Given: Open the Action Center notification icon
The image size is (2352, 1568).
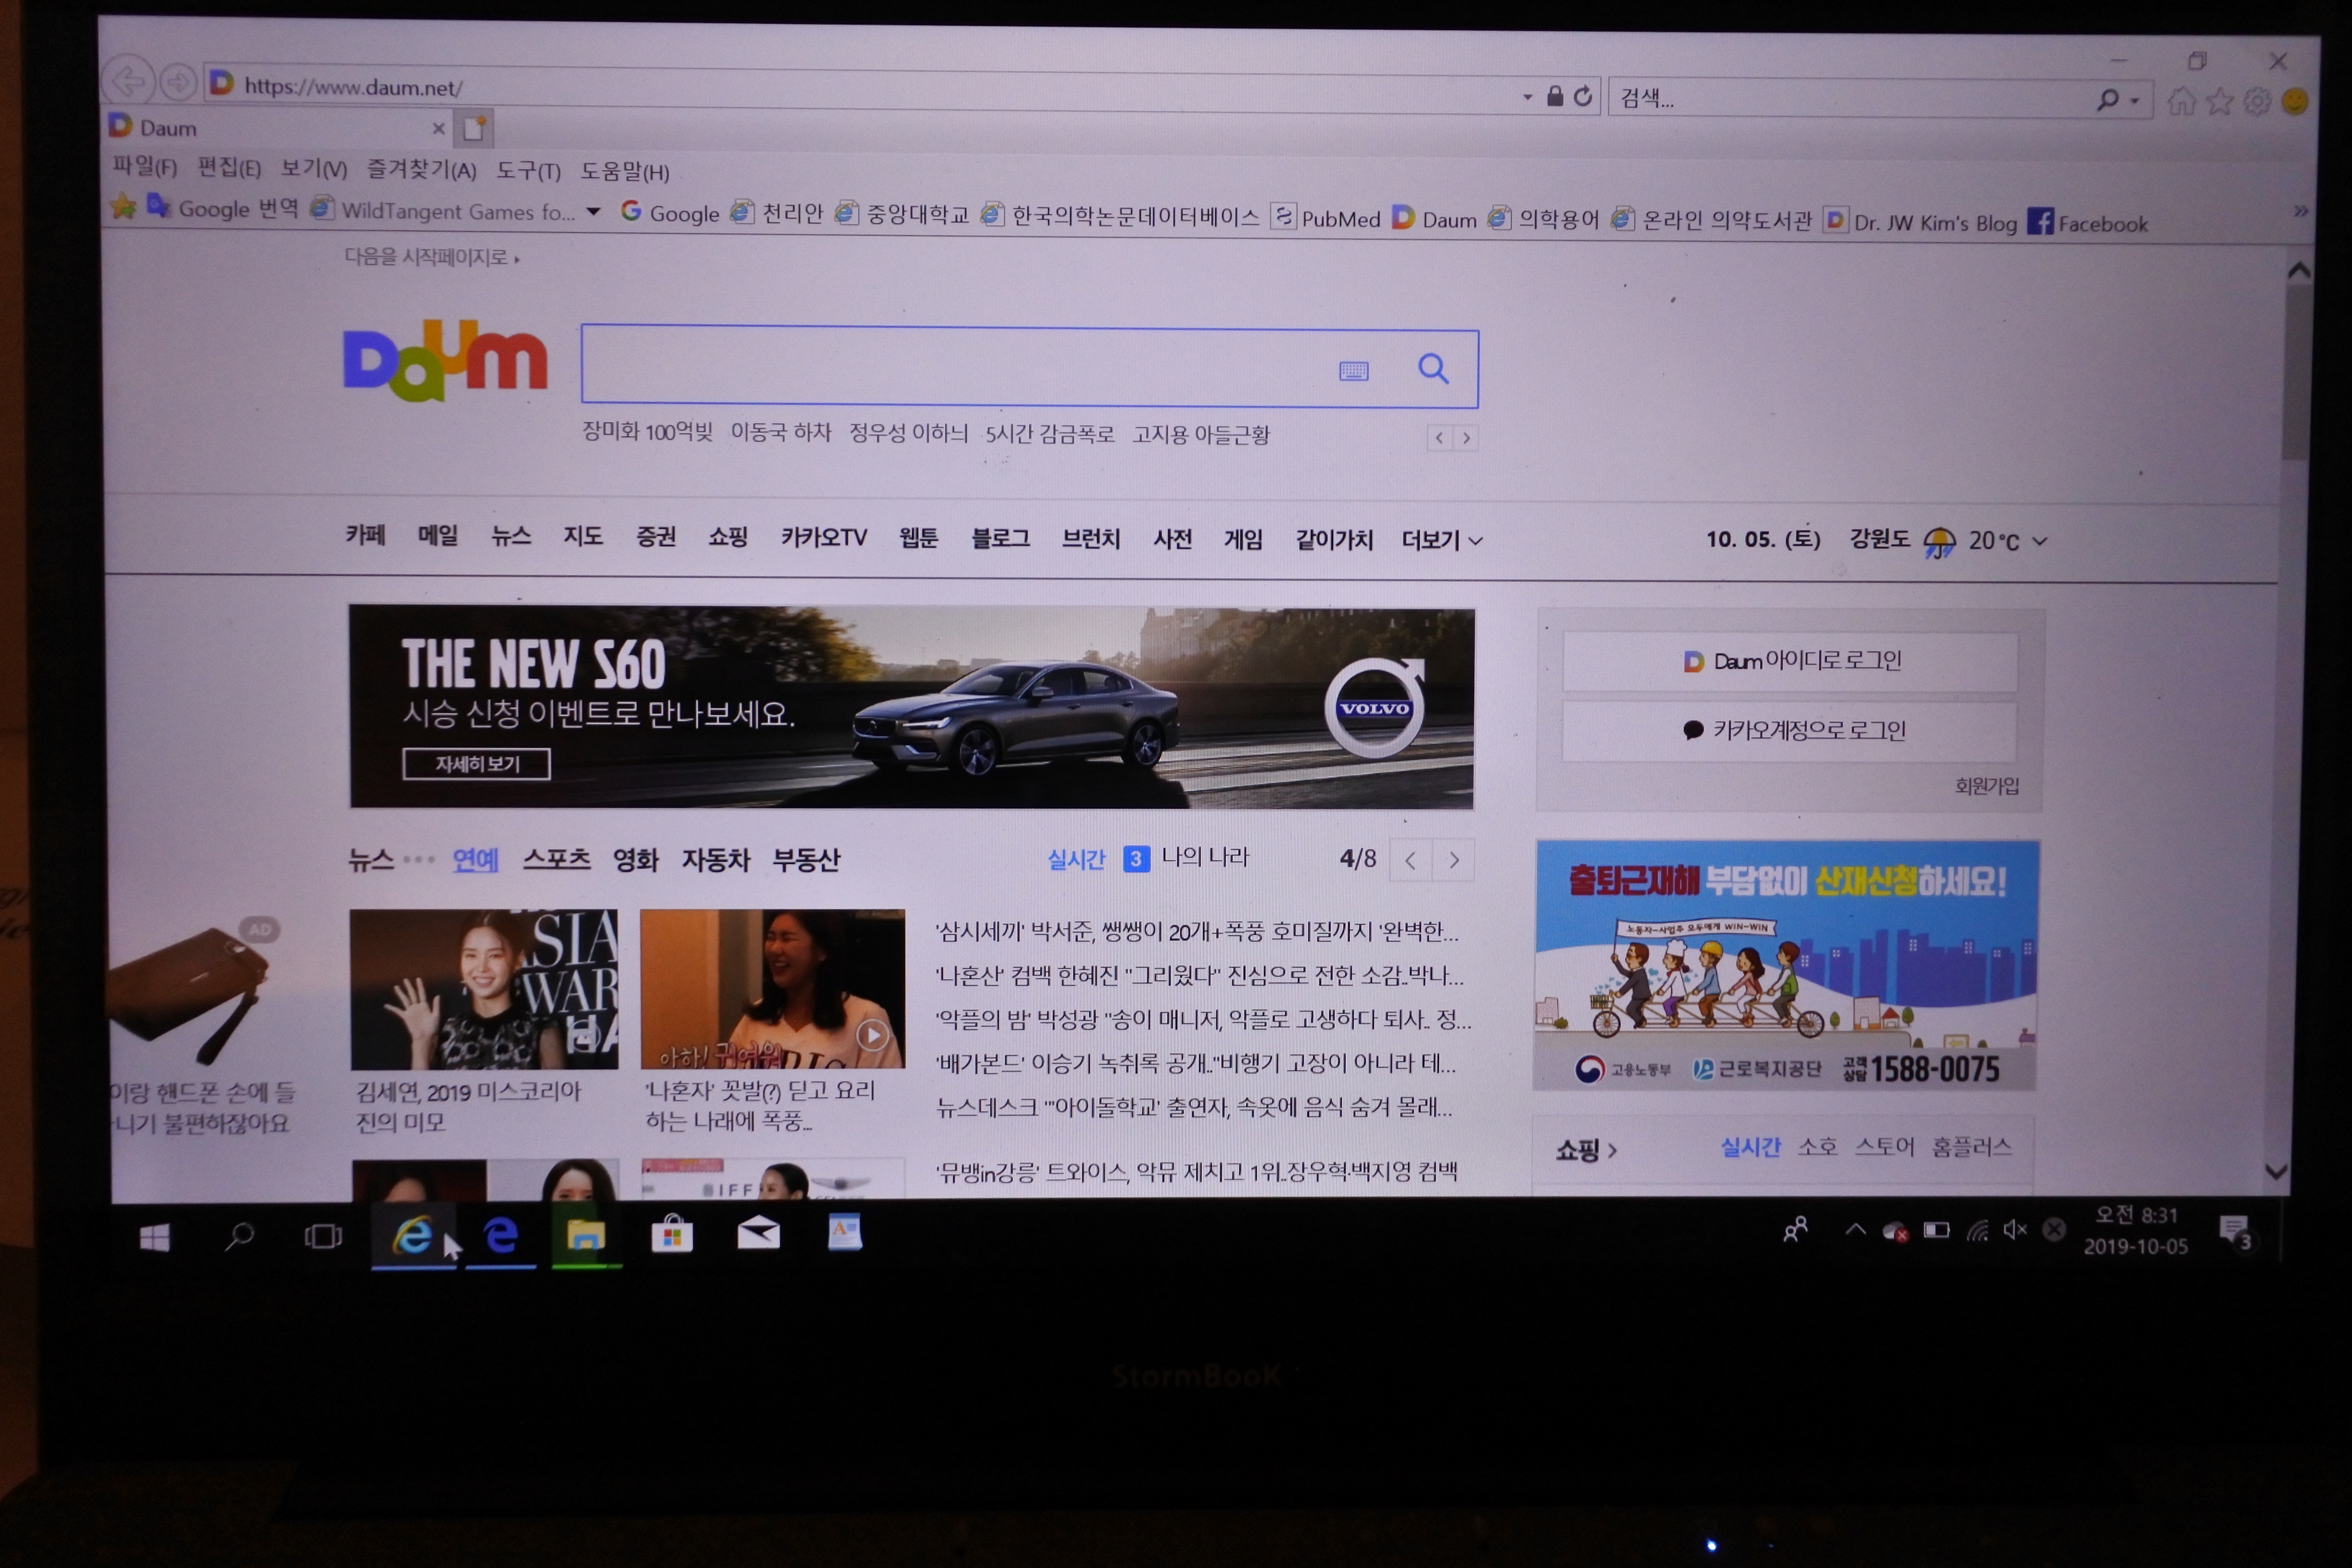Looking at the screenshot, I should tap(2234, 1231).
